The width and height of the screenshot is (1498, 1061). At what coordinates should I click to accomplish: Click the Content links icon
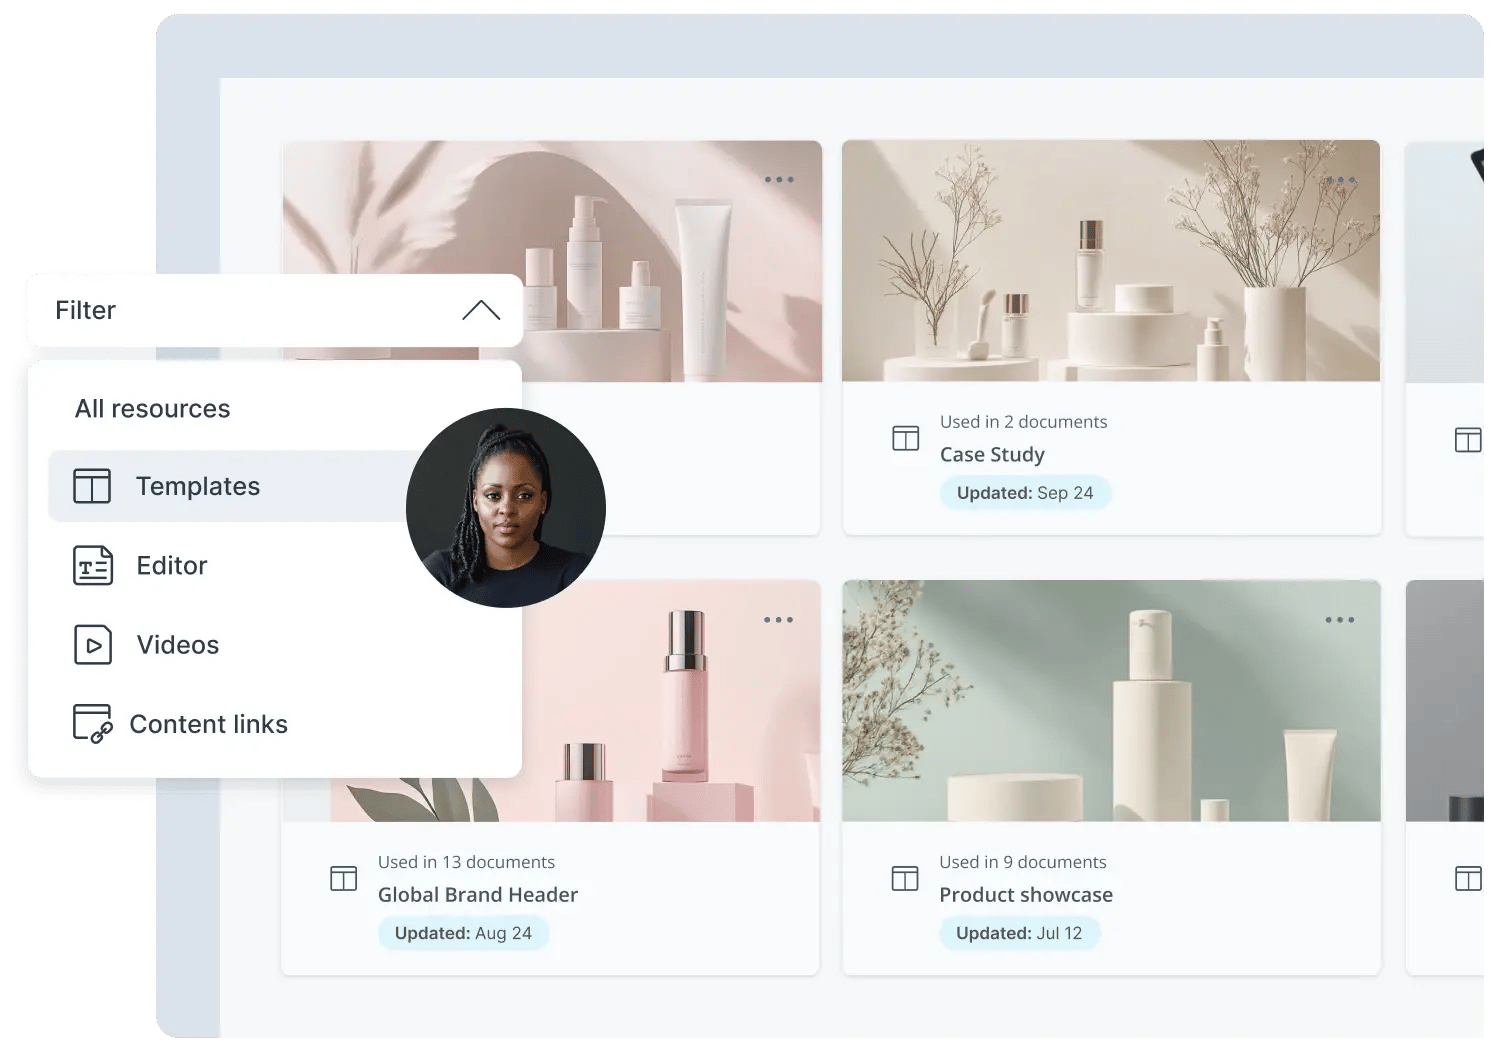pos(91,723)
